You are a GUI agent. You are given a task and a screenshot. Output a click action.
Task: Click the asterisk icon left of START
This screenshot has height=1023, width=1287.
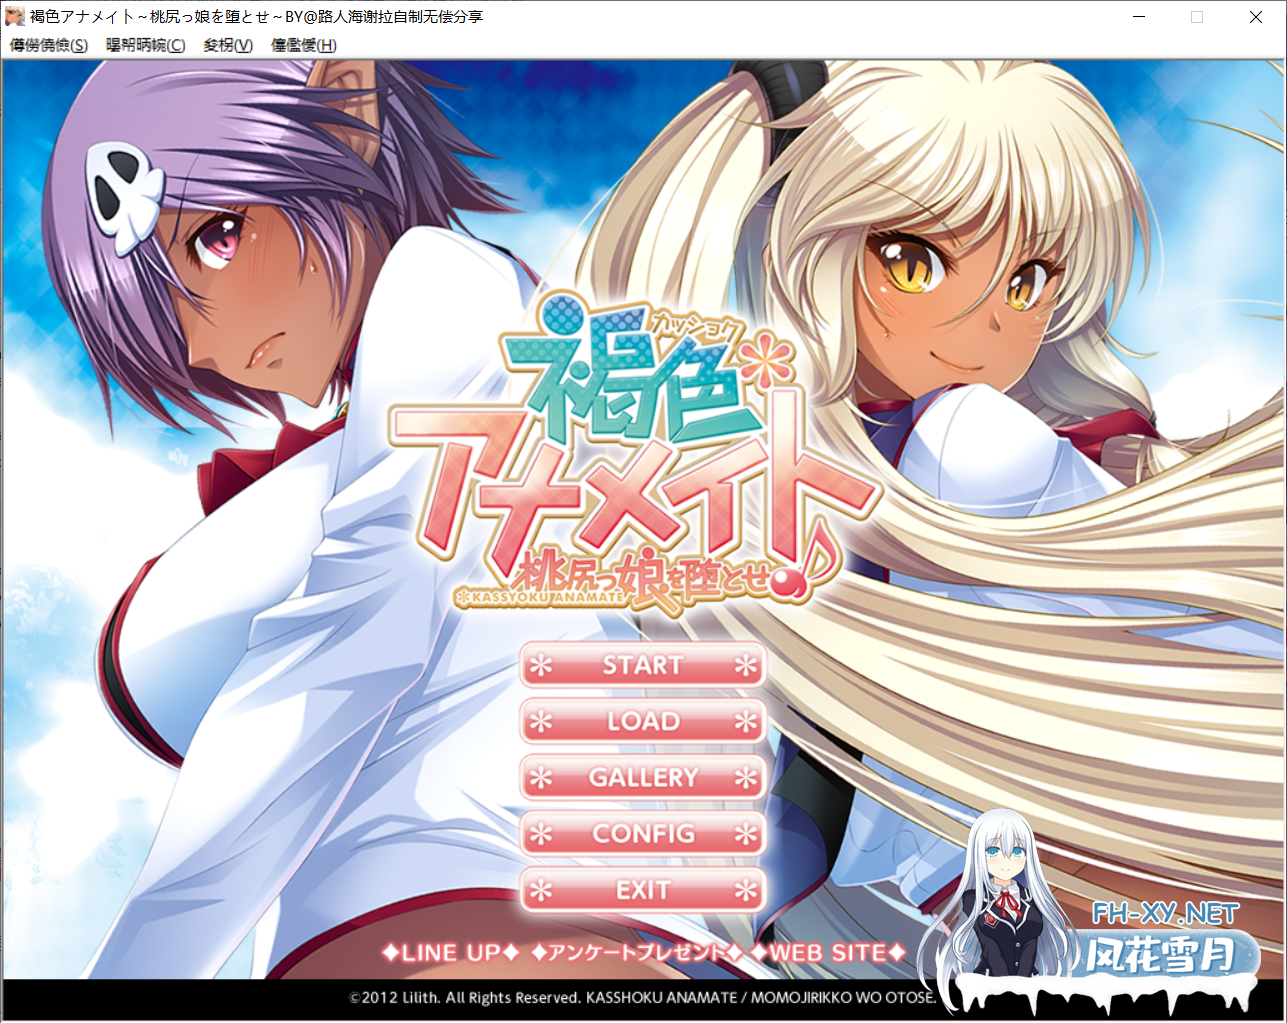coord(541,665)
